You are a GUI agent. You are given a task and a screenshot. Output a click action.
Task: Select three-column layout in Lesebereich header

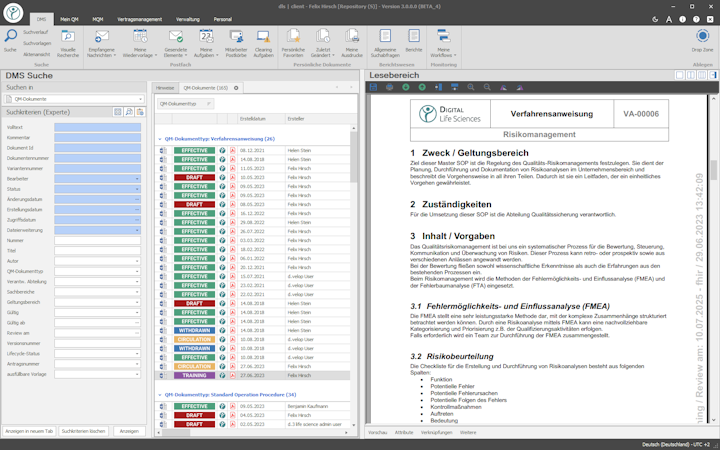(x=702, y=75)
